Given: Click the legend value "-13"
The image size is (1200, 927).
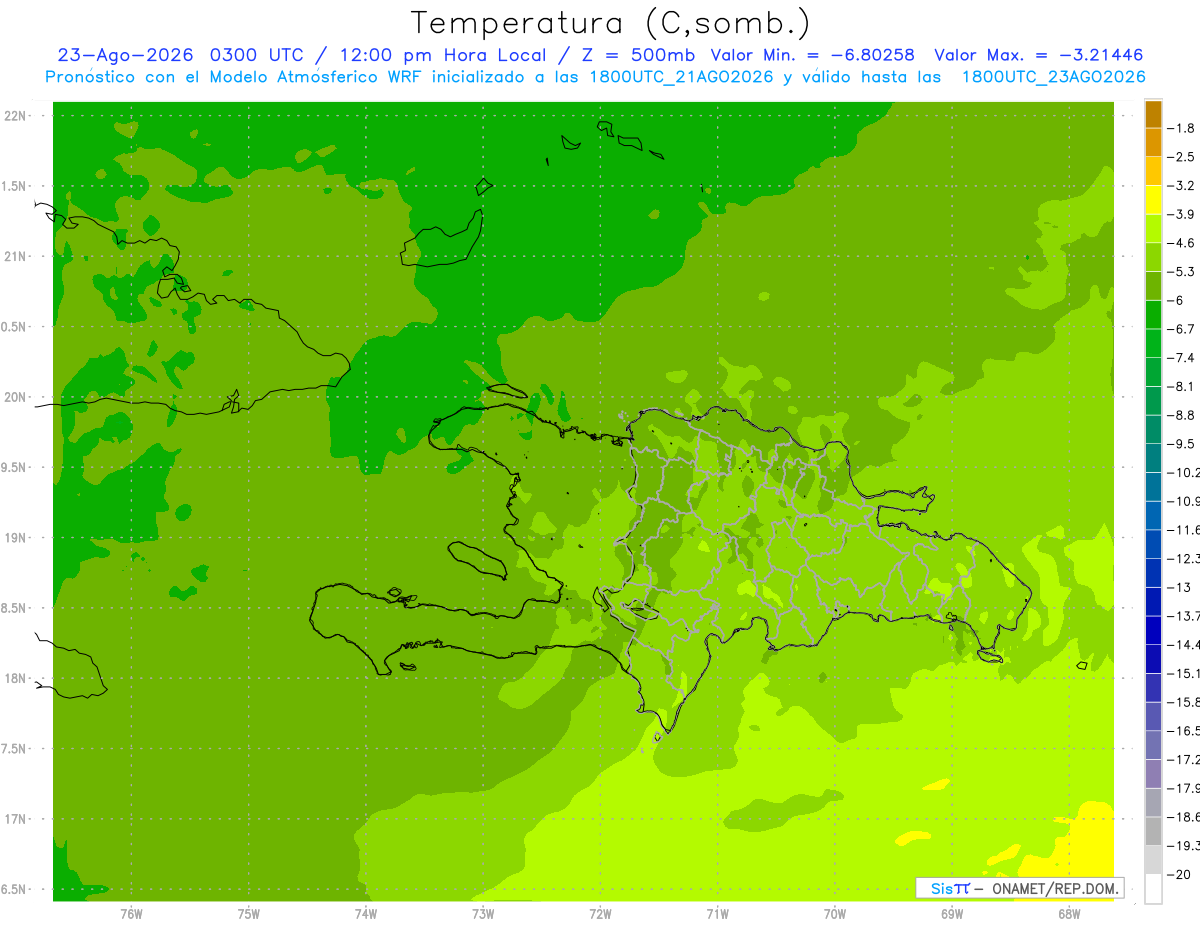Looking at the screenshot, I should click(1178, 587).
